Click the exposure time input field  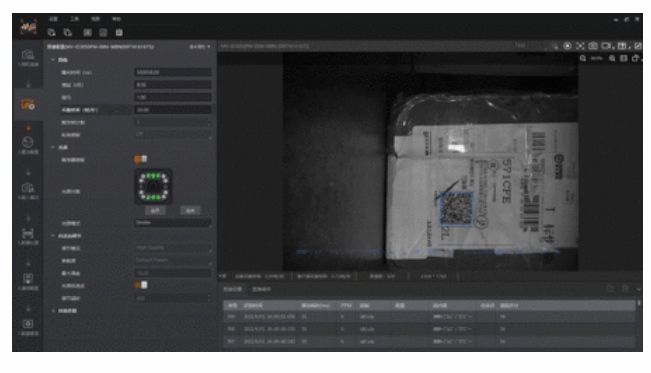(172, 72)
